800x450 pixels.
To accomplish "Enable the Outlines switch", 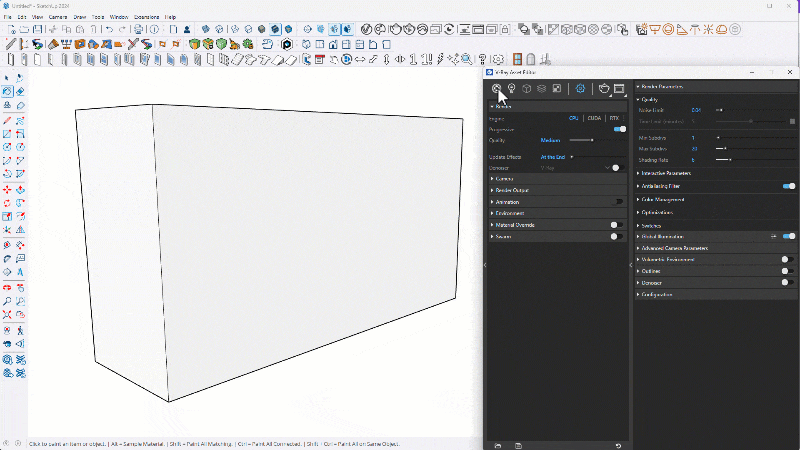I will pyautogui.click(x=787, y=271).
